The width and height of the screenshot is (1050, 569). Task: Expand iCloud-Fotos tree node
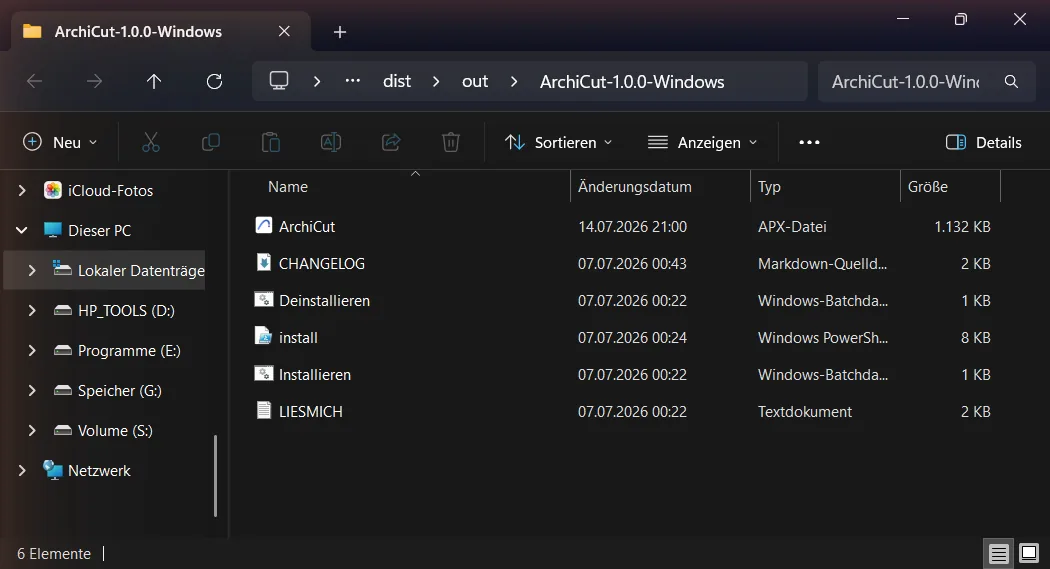point(22,191)
